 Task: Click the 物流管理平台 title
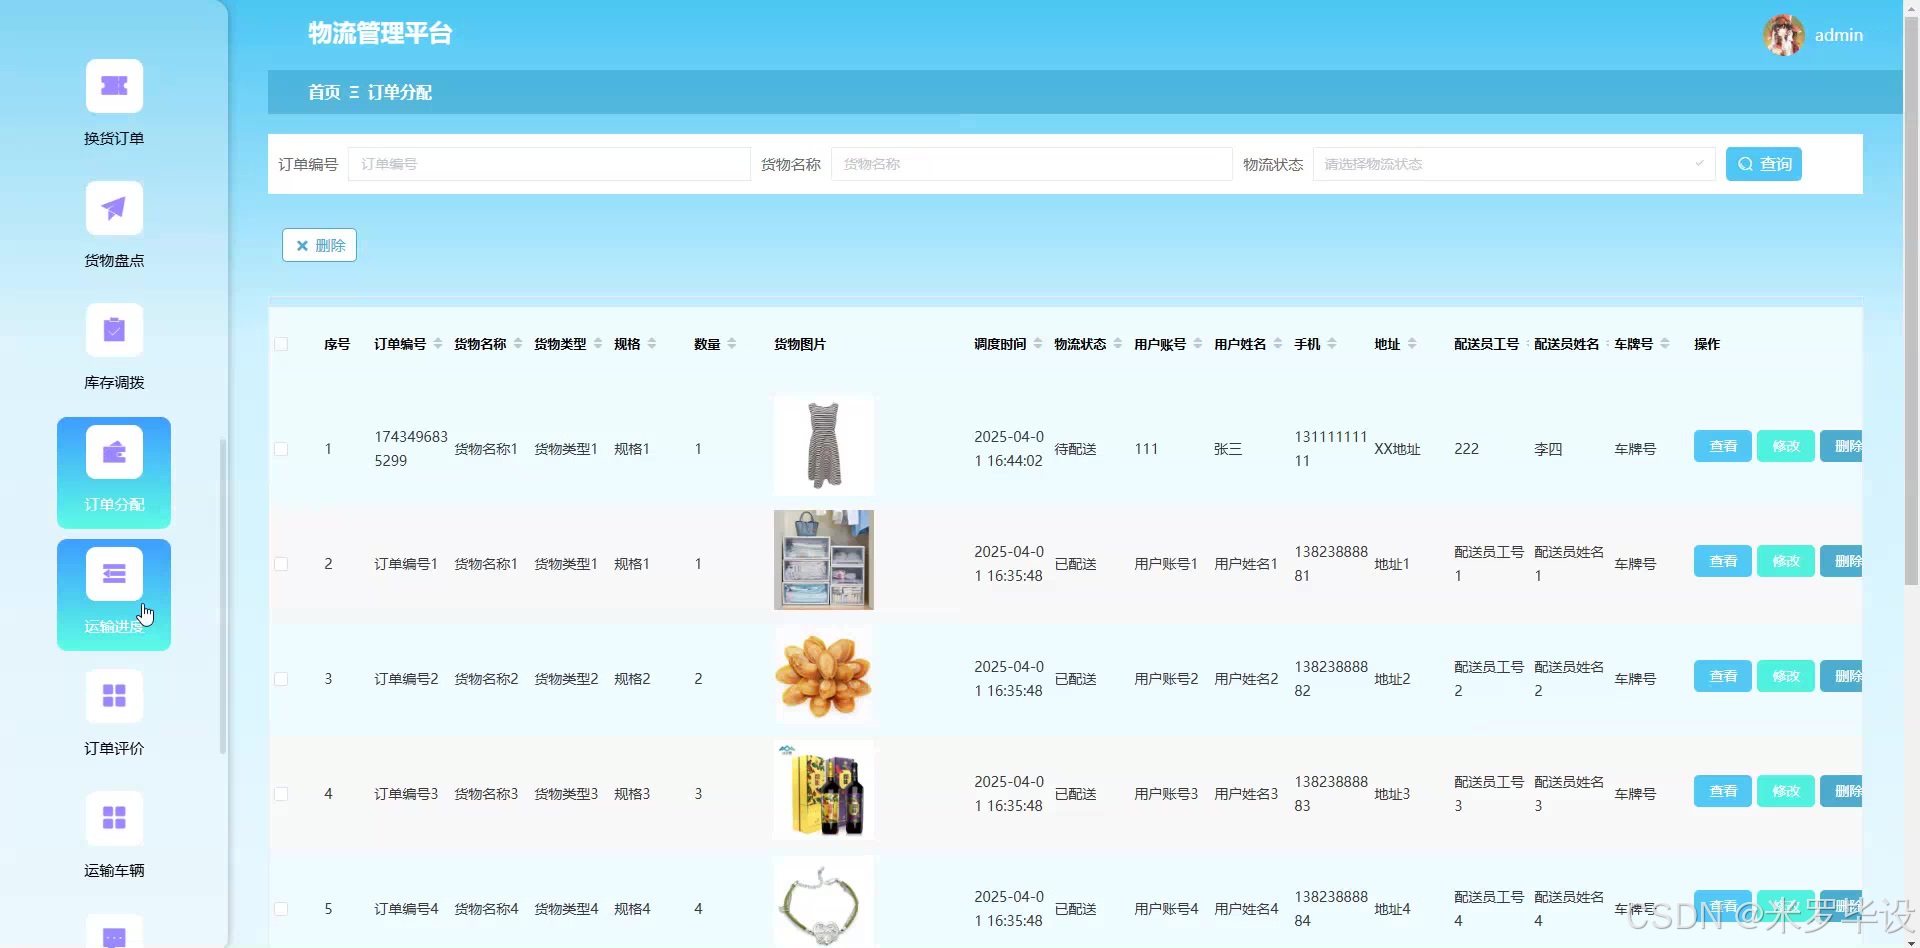(x=380, y=34)
